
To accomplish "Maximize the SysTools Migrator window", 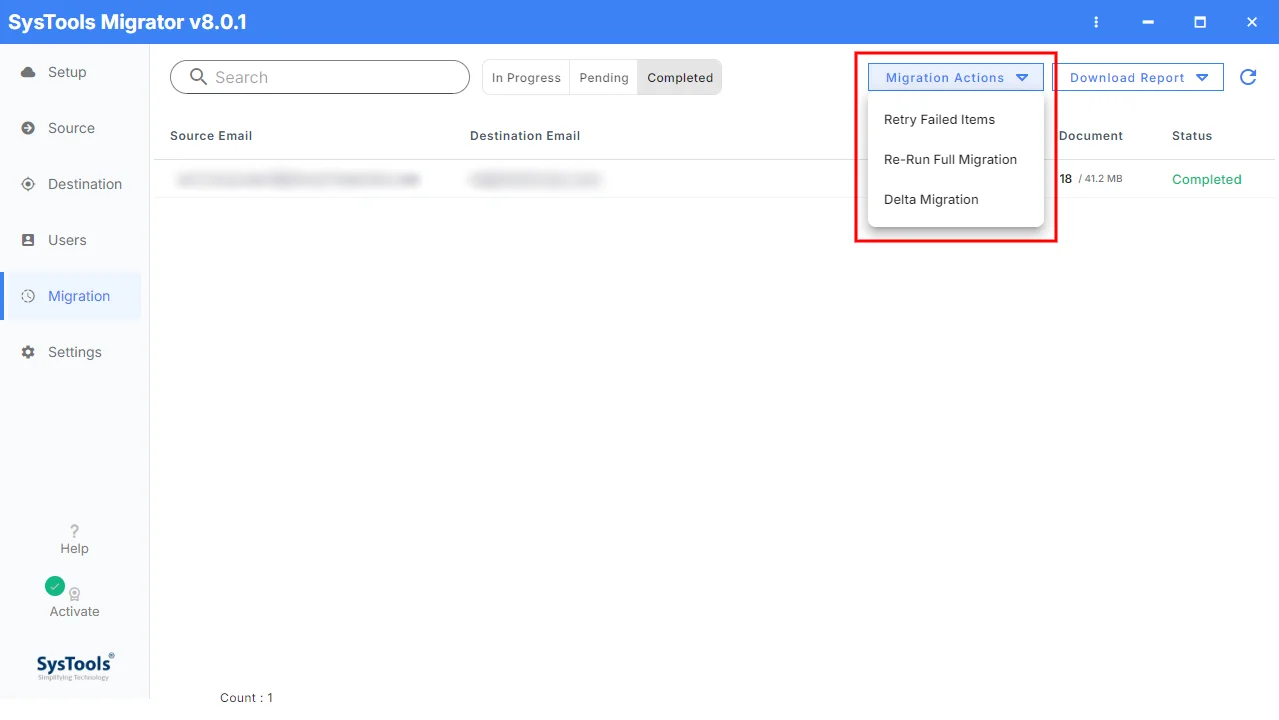I will (1200, 22).
